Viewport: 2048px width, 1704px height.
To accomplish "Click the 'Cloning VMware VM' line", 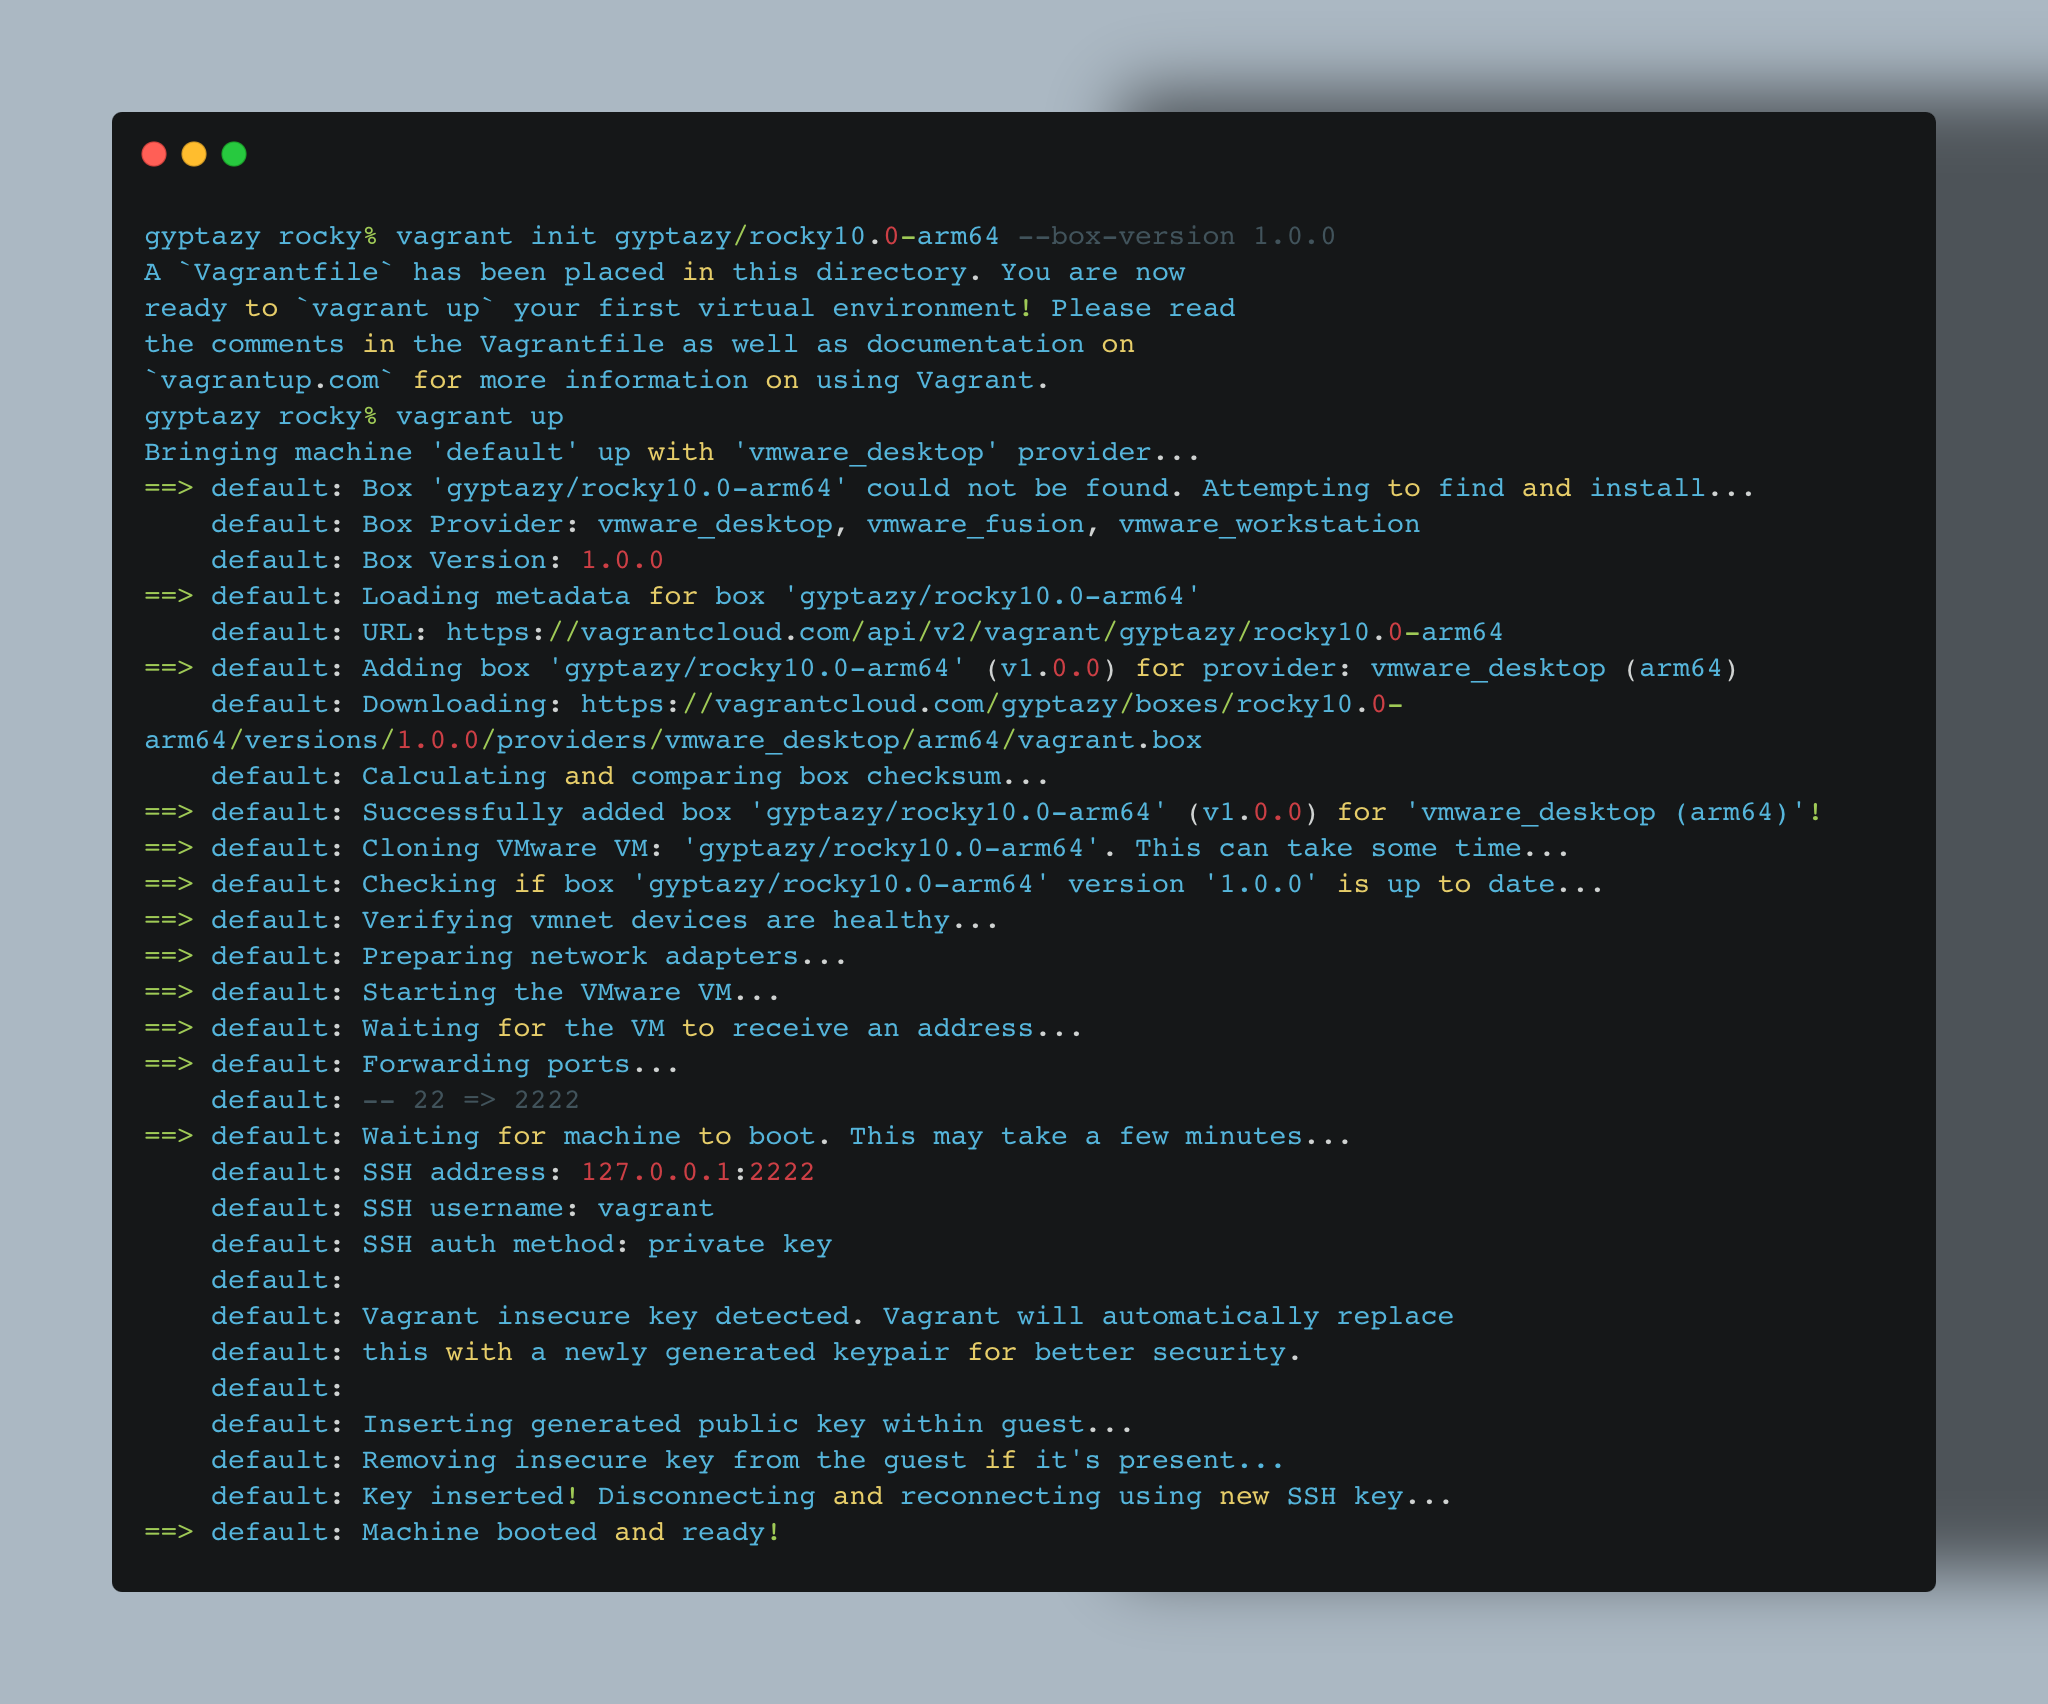I will pos(857,849).
